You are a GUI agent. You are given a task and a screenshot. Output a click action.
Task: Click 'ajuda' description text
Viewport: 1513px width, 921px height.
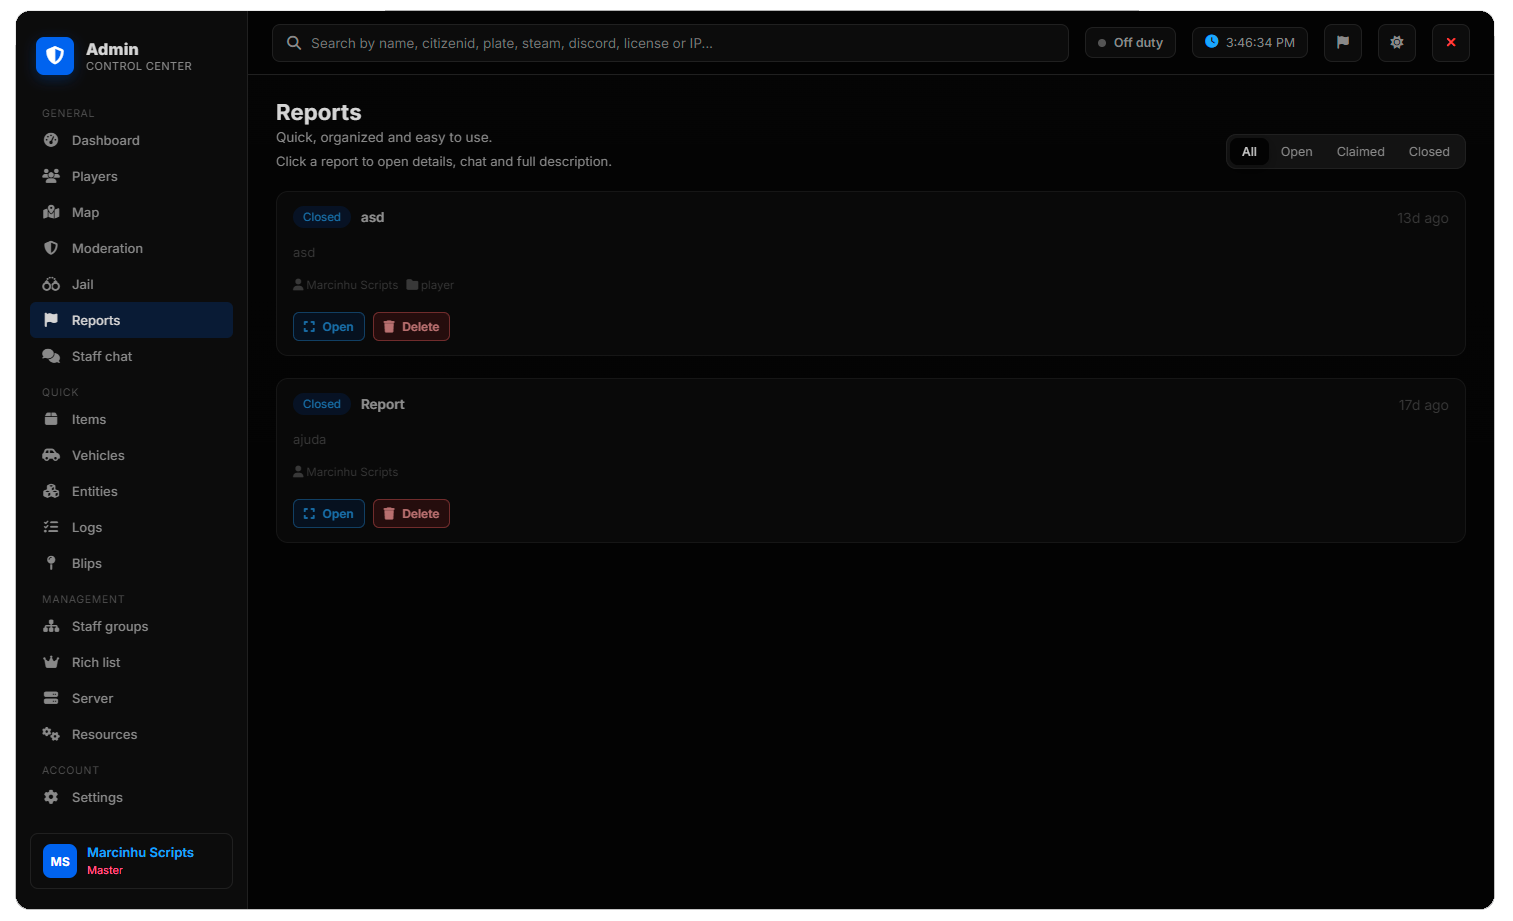[309, 440]
